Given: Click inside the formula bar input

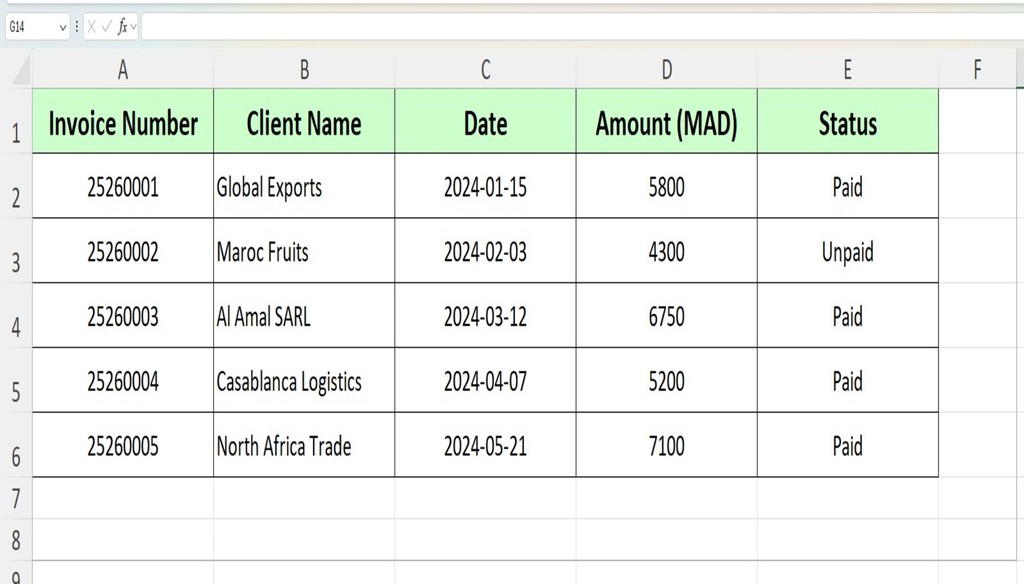Looking at the screenshot, I should click(x=580, y=27).
